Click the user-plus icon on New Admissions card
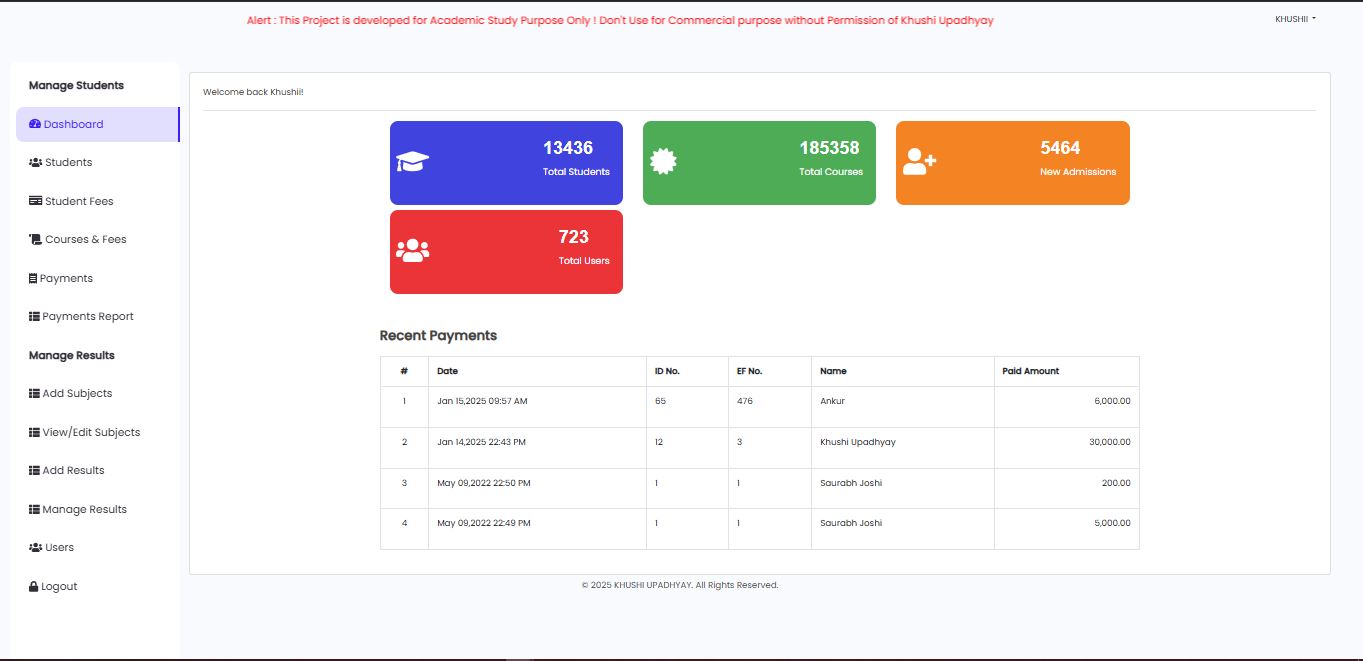The image size is (1363, 661). [x=919, y=162]
